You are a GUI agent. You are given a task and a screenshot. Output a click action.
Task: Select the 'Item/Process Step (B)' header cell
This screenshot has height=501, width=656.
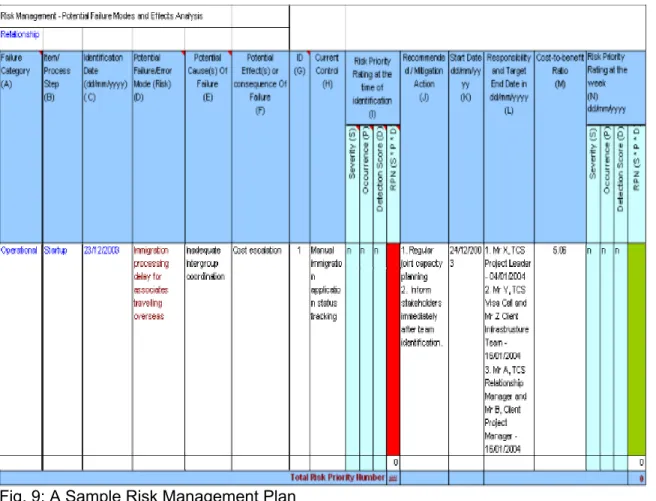pyautogui.click(x=63, y=146)
